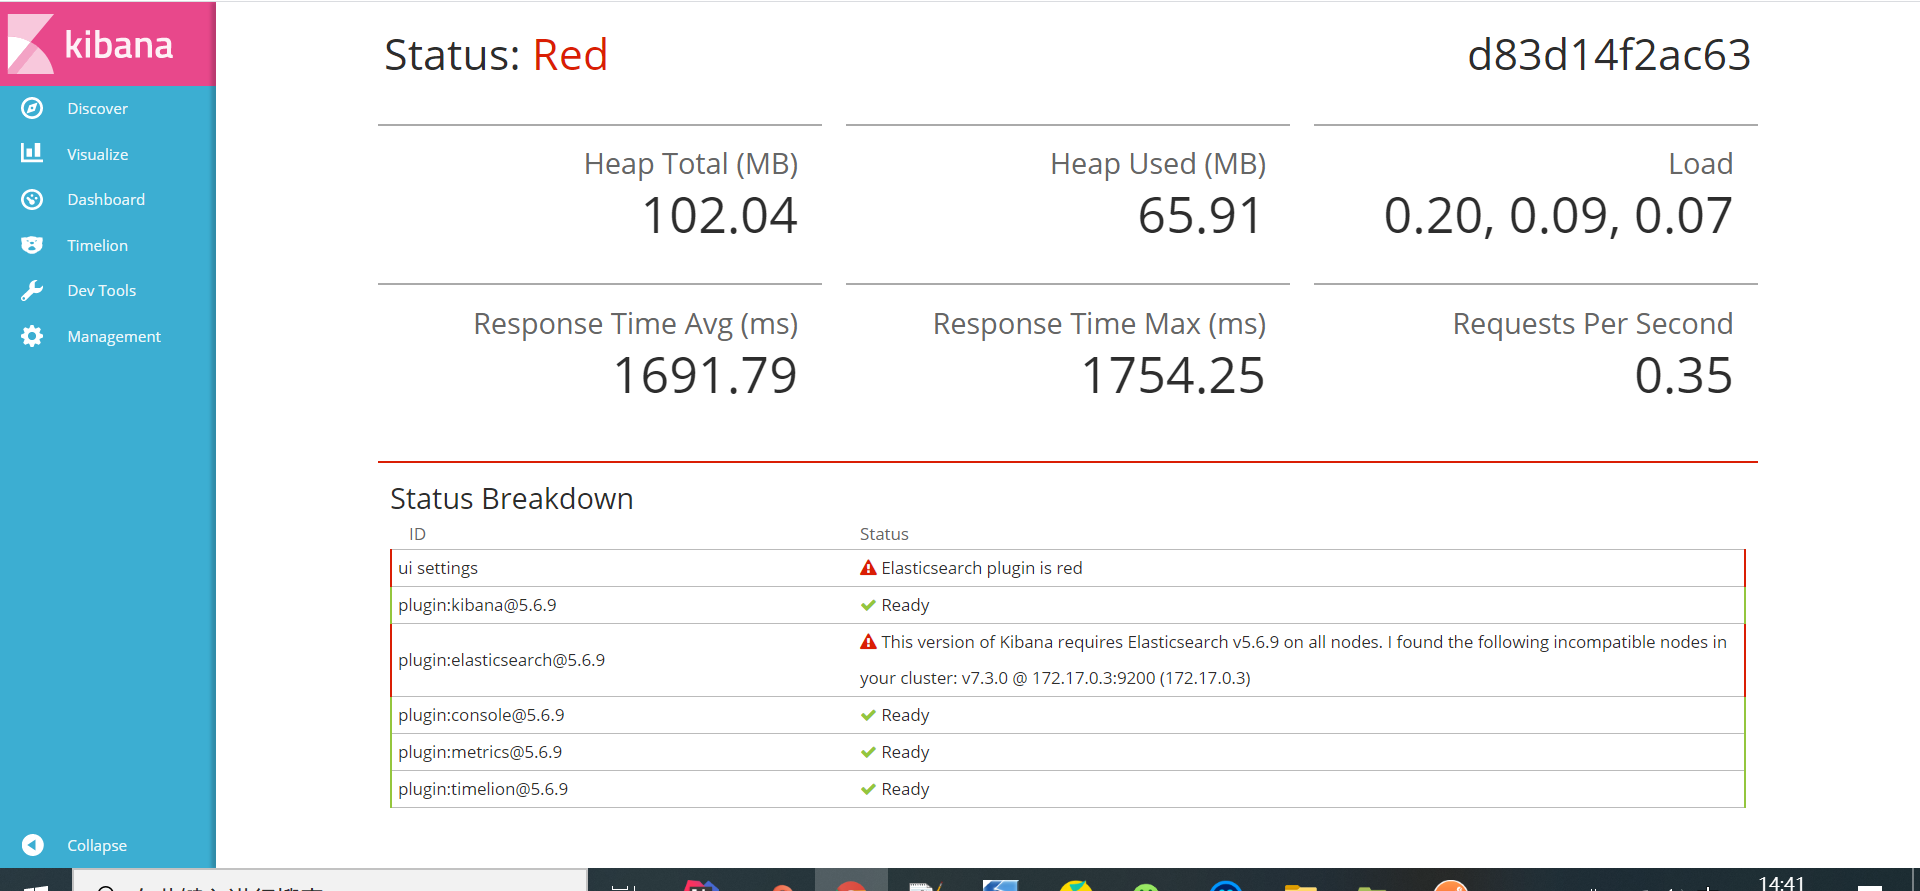Click the warning icon in ui settings row

(x=868, y=568)
